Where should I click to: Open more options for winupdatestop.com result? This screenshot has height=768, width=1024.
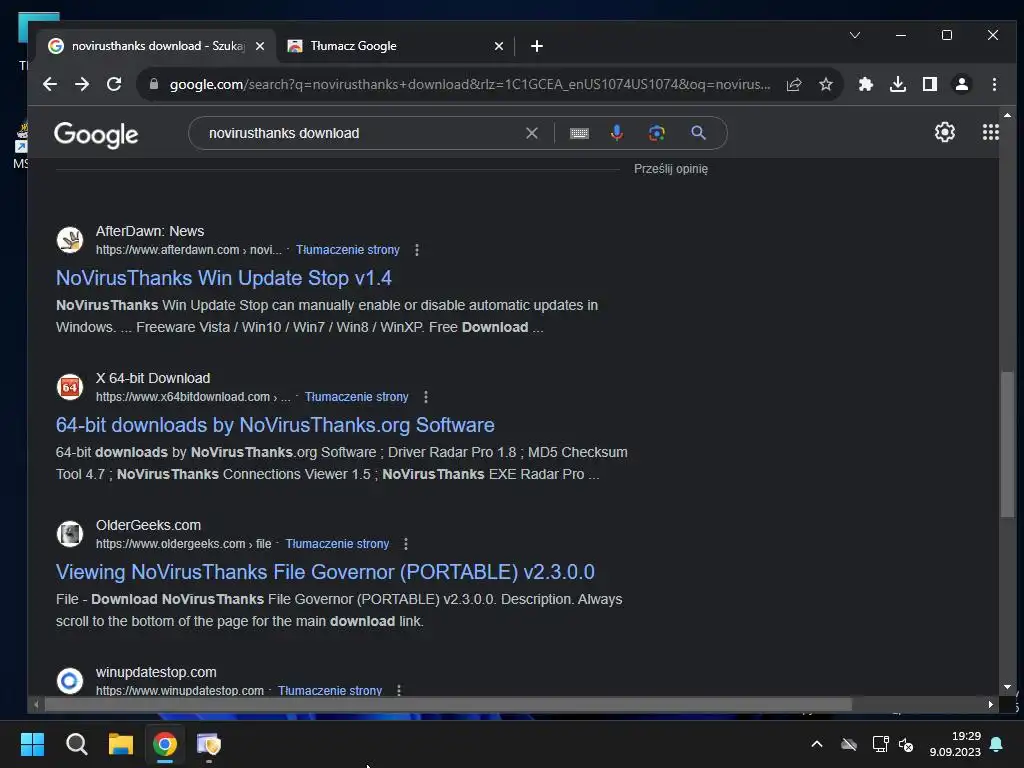pos(398,690)
